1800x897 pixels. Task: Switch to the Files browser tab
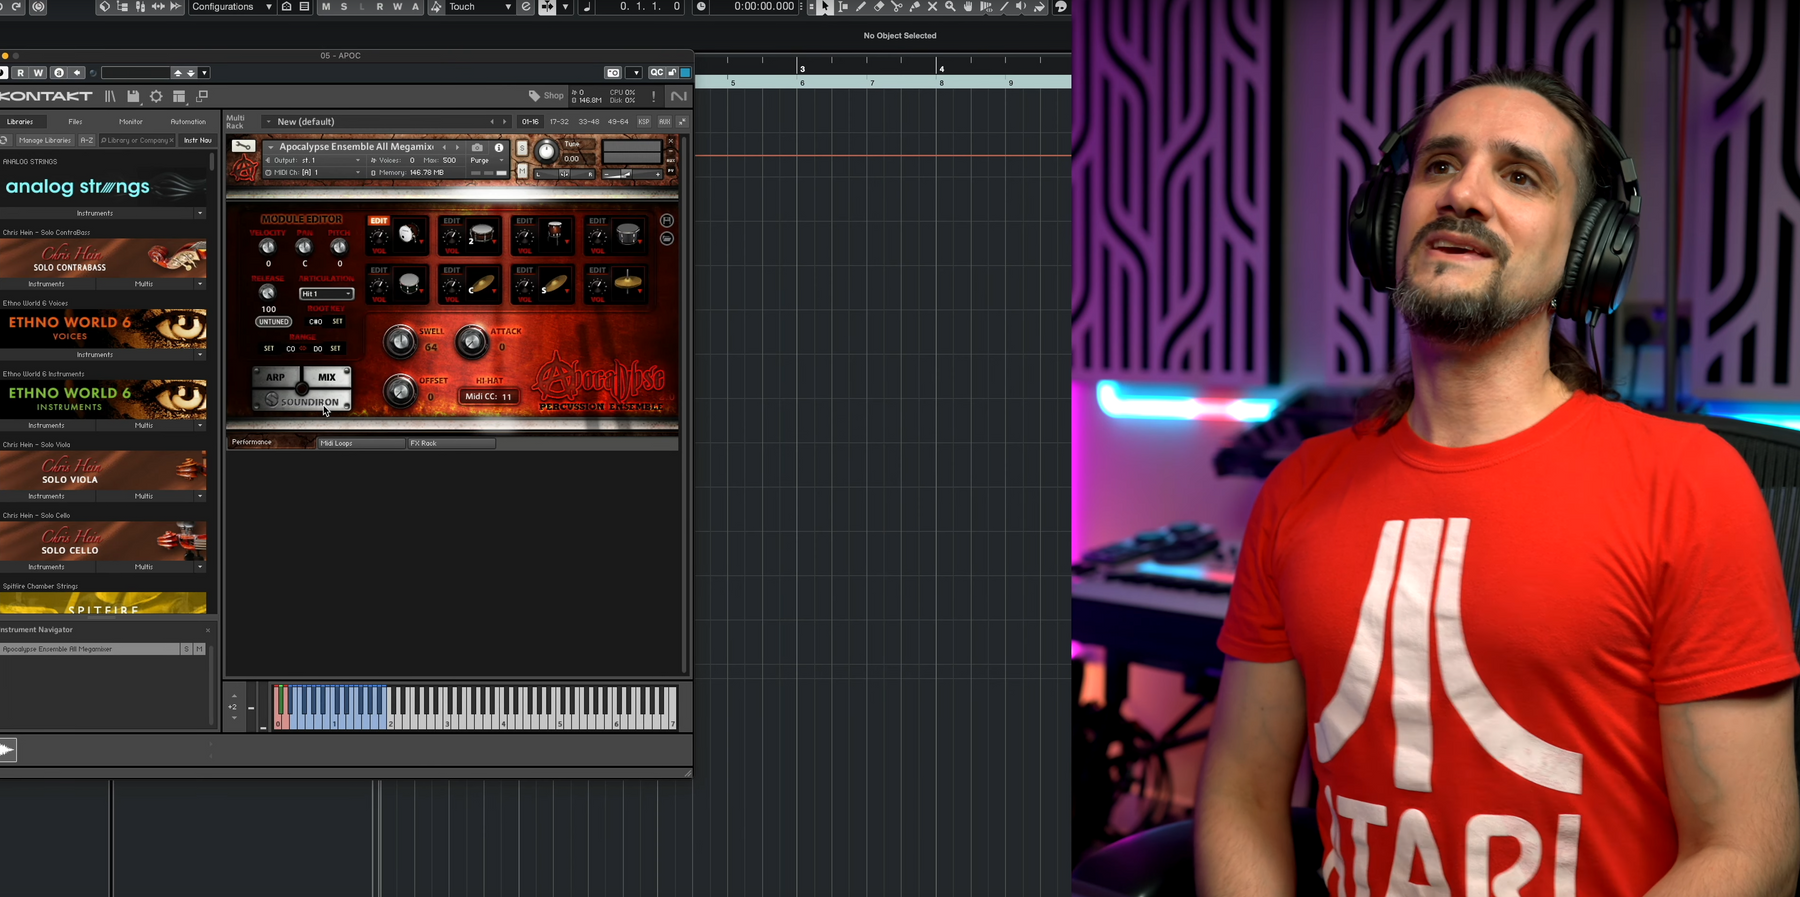click(75, 122)
